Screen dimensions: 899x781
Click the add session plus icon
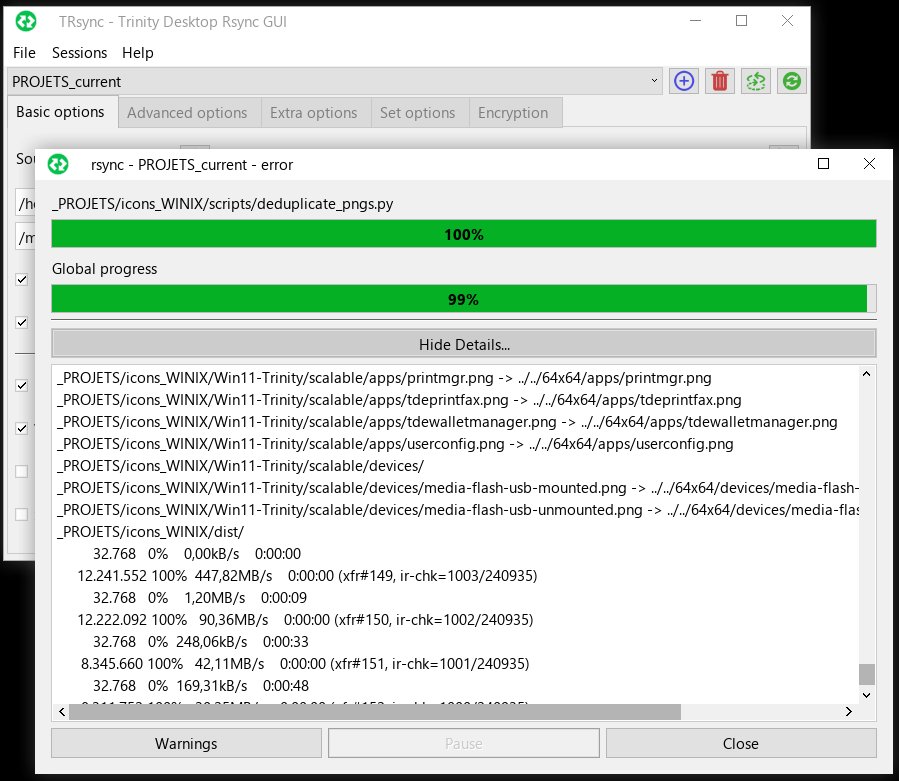click(x=684, y=81)
